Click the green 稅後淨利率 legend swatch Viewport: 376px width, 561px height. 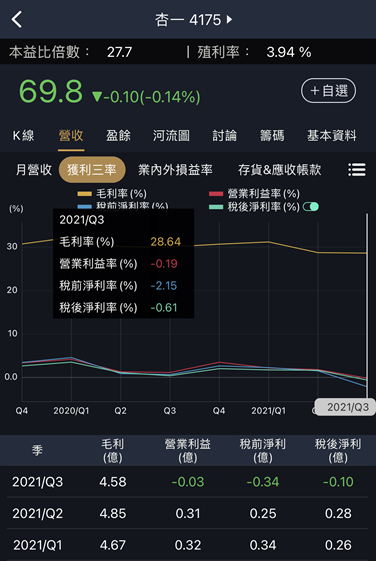coord(216,207)
